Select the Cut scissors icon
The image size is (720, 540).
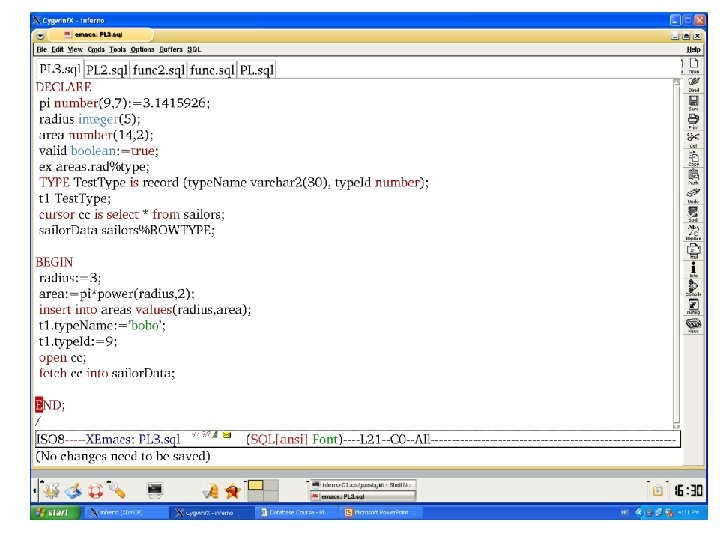click(x=693, y=139)
